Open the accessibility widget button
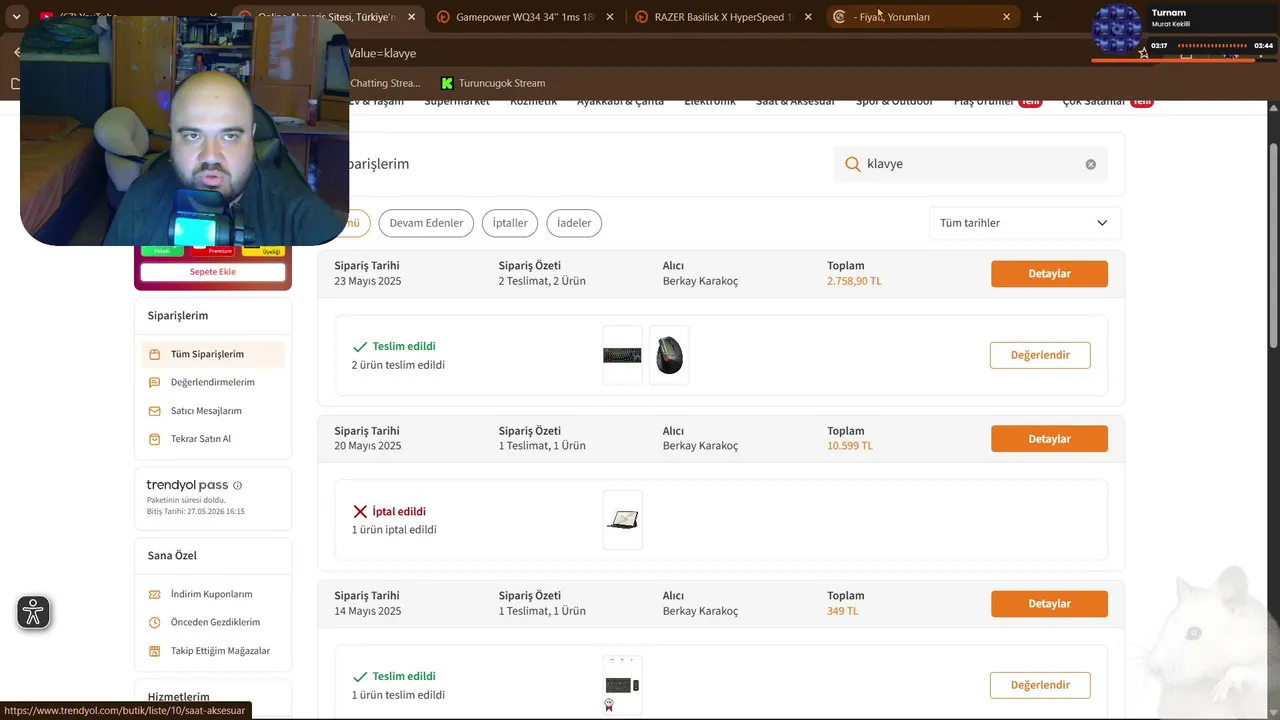Screen dimensions: 1280x720 pos(33,612)
